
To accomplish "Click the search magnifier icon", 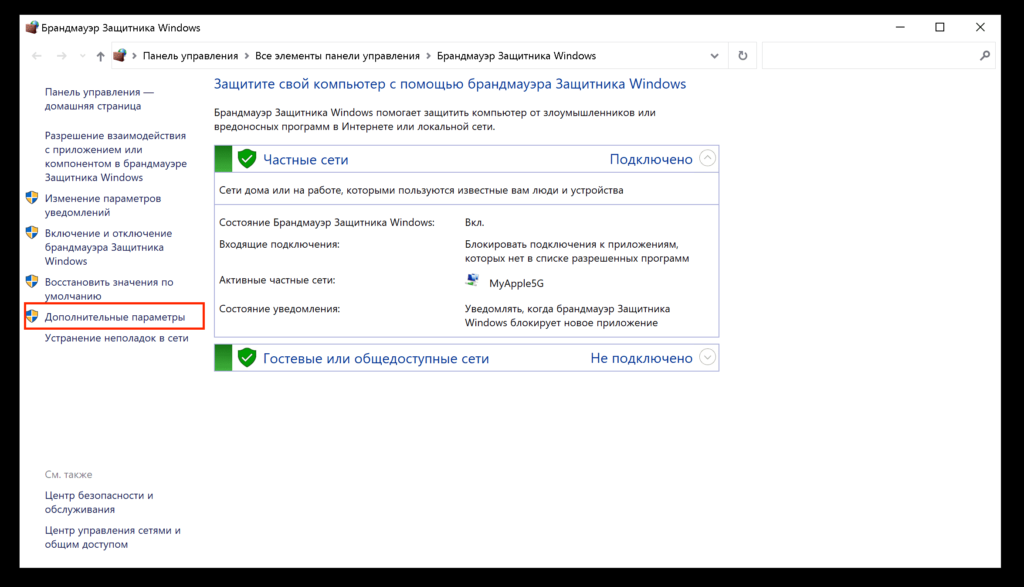I will (985, 56).
